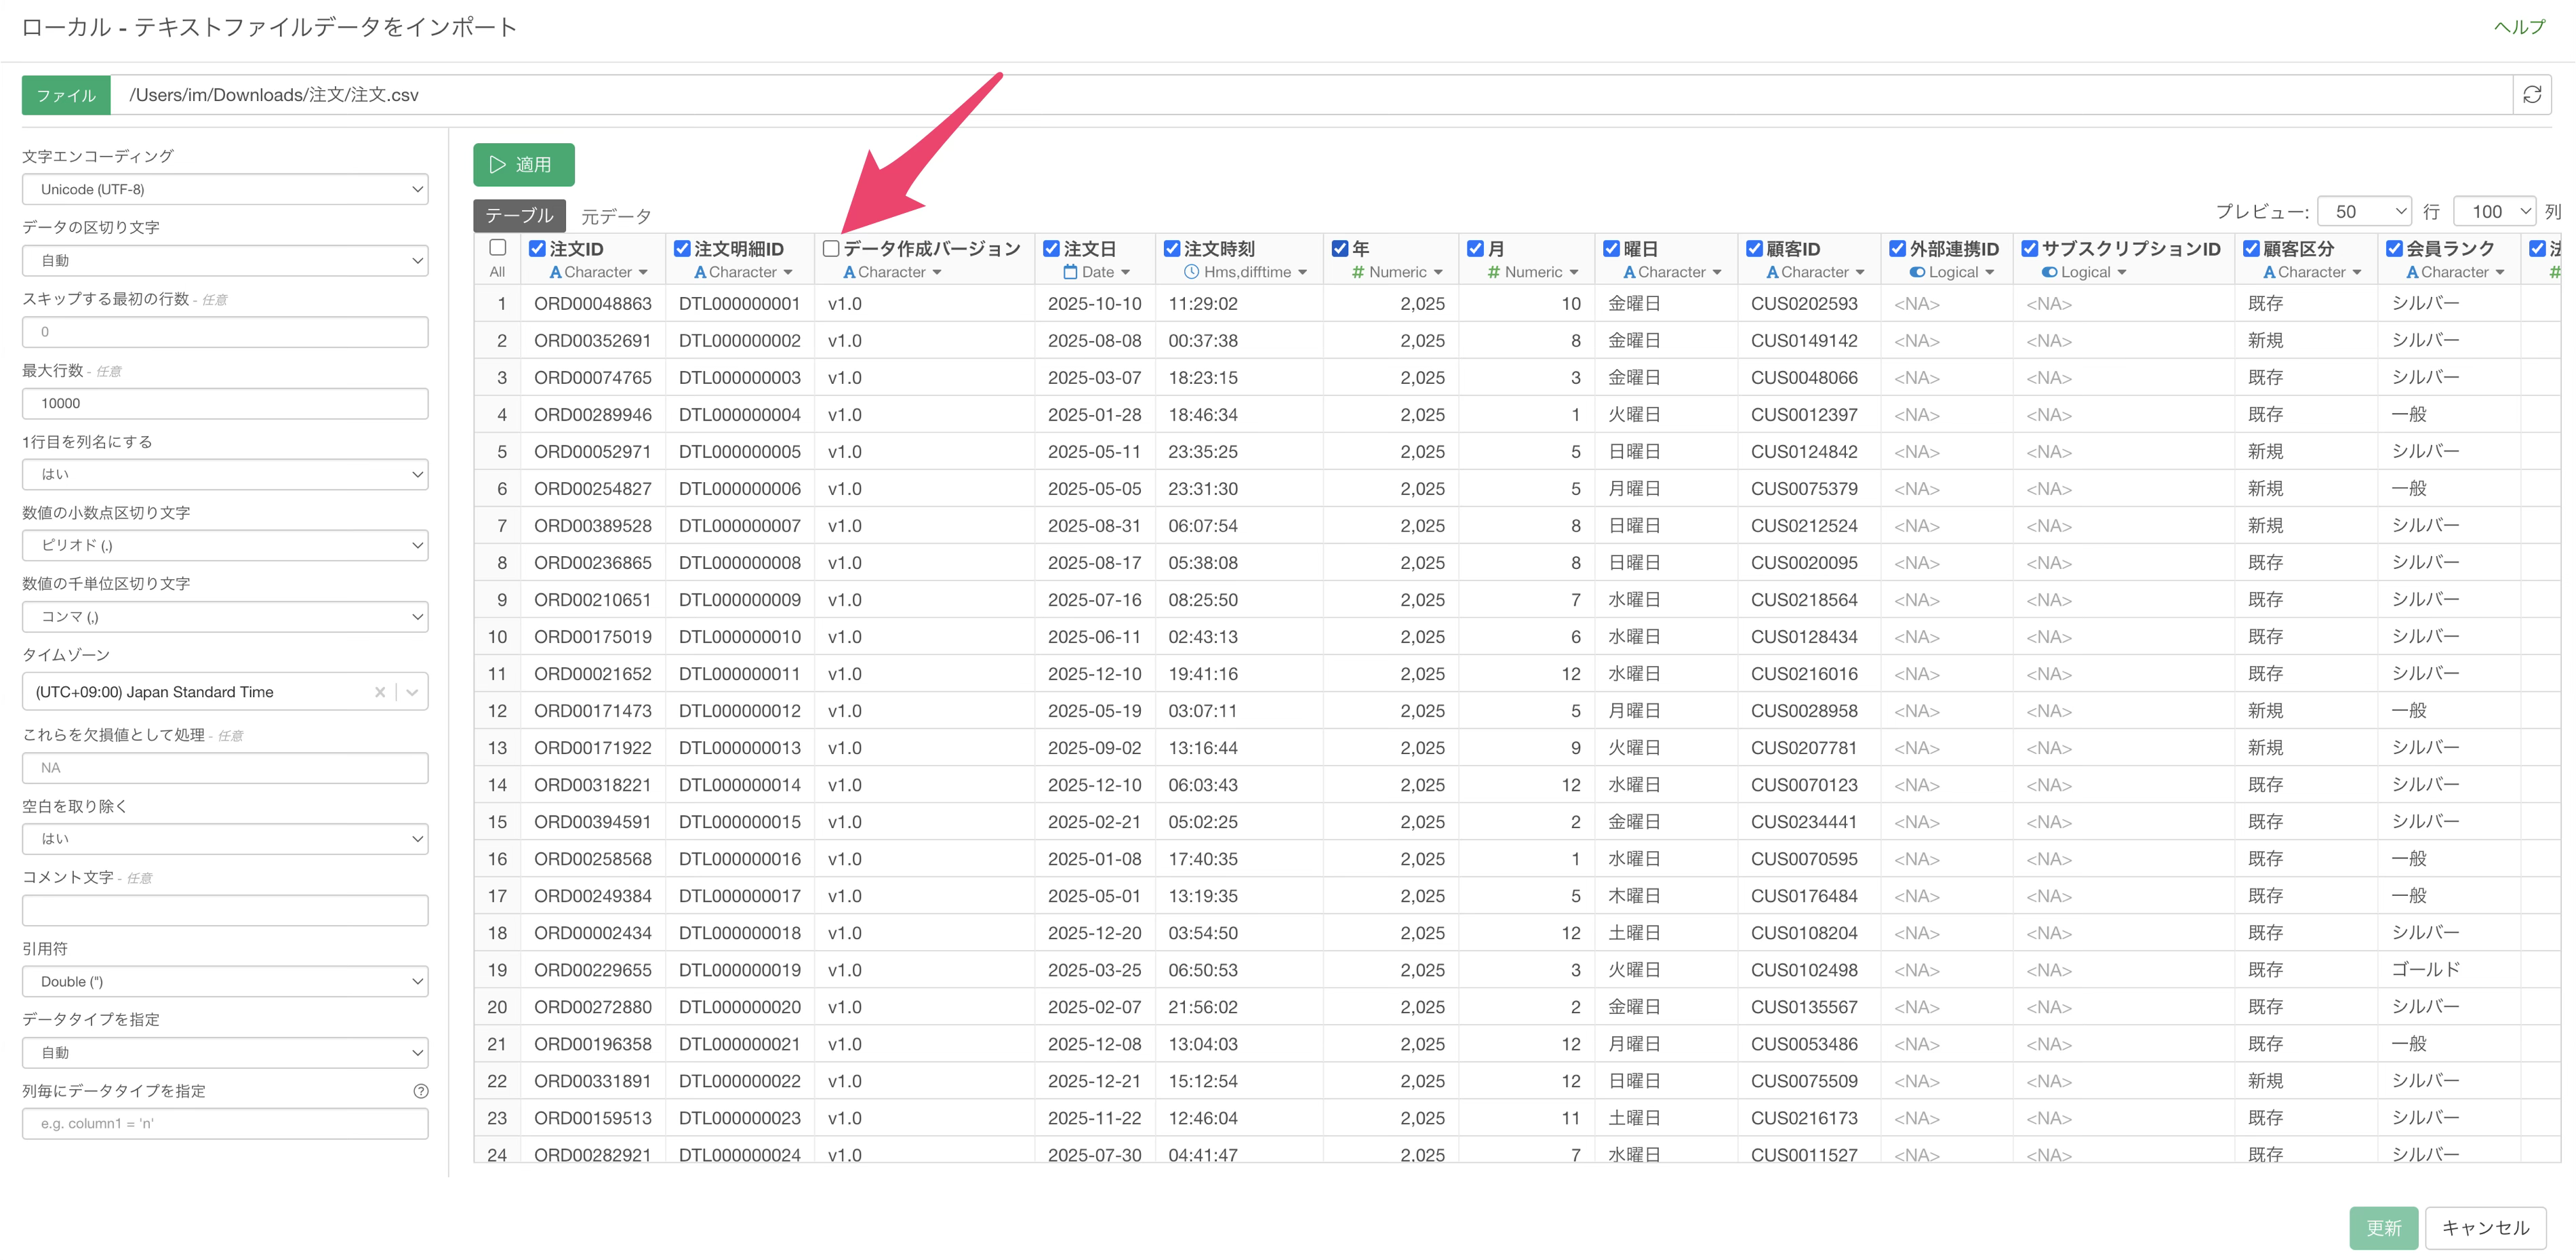Click the help icon for 列毎にデータタイプを指定
The image size is (2576, 1260).
421,1091
